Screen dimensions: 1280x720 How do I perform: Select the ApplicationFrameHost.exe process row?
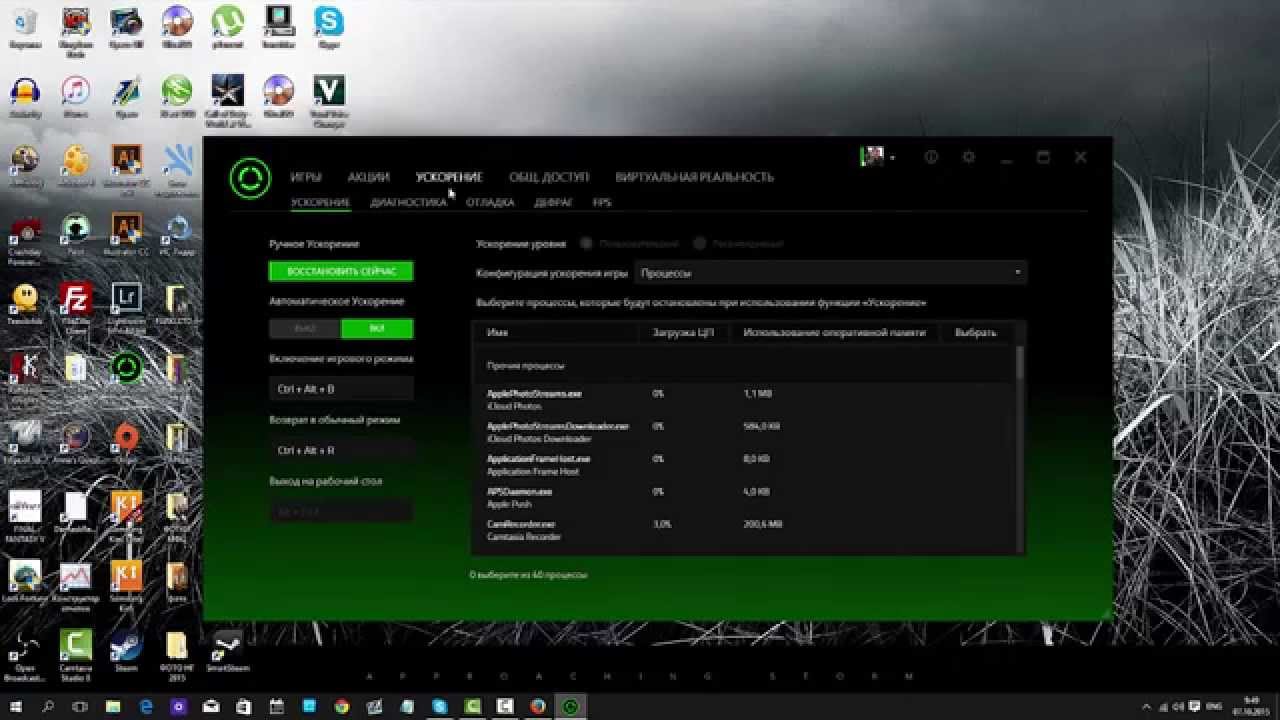(743, 465)
